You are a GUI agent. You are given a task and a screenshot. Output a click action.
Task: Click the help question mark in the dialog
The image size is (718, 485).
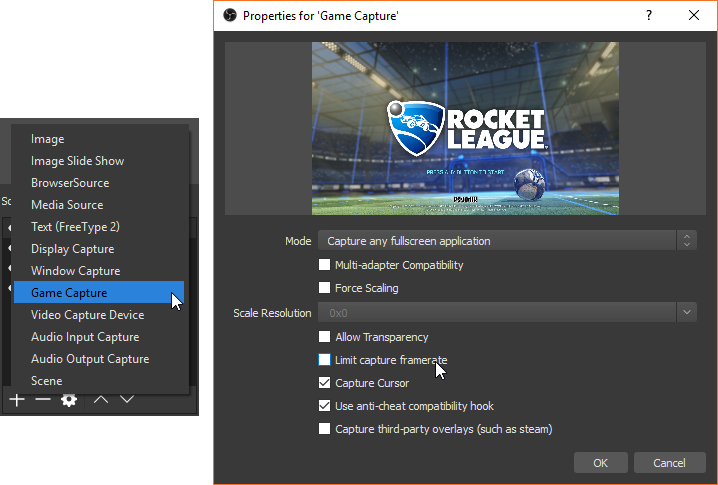[x=649, y=16]
